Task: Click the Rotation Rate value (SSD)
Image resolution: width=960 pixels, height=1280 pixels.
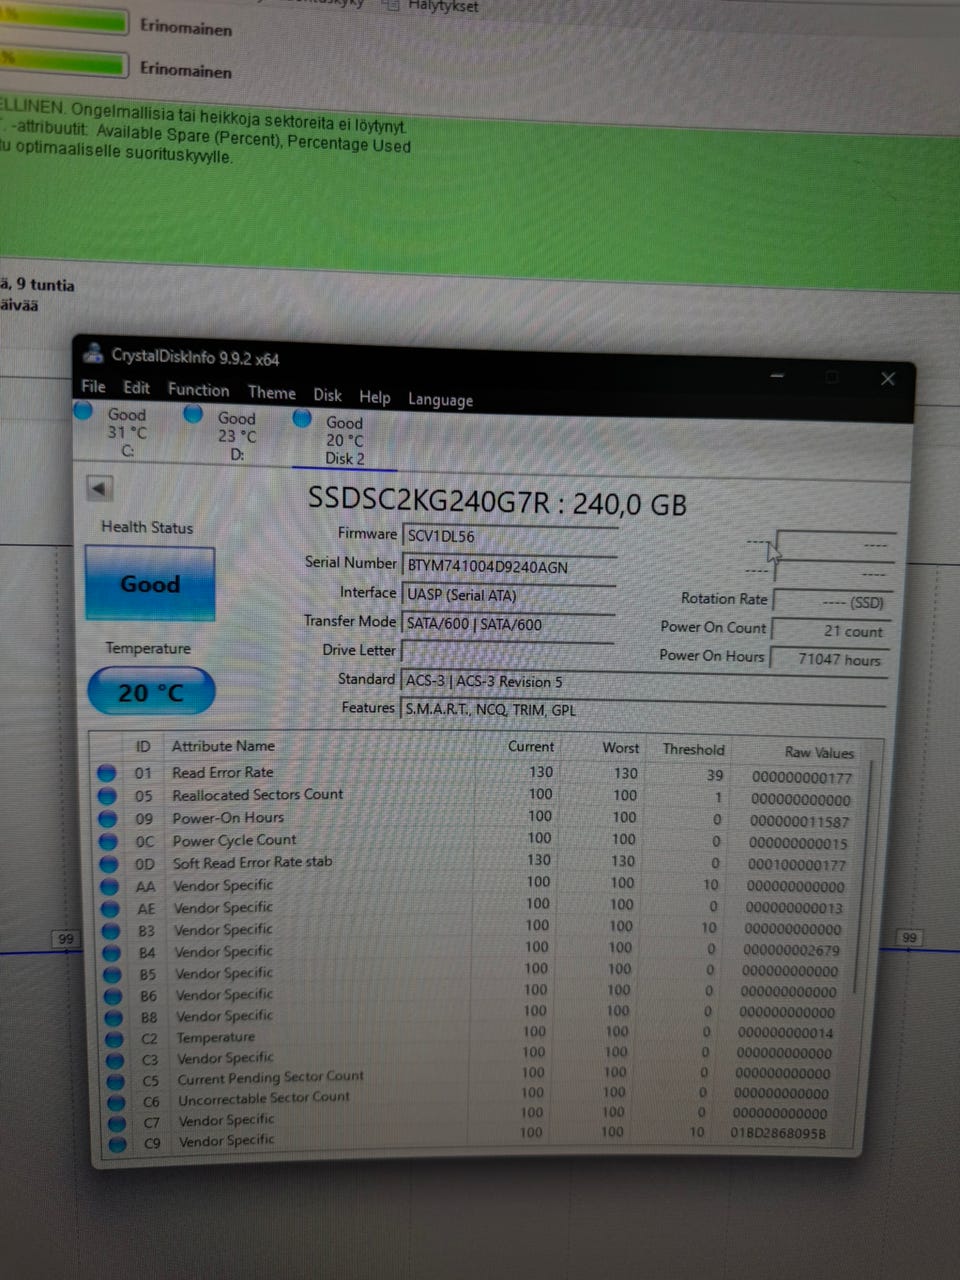Action: (833, 603)
